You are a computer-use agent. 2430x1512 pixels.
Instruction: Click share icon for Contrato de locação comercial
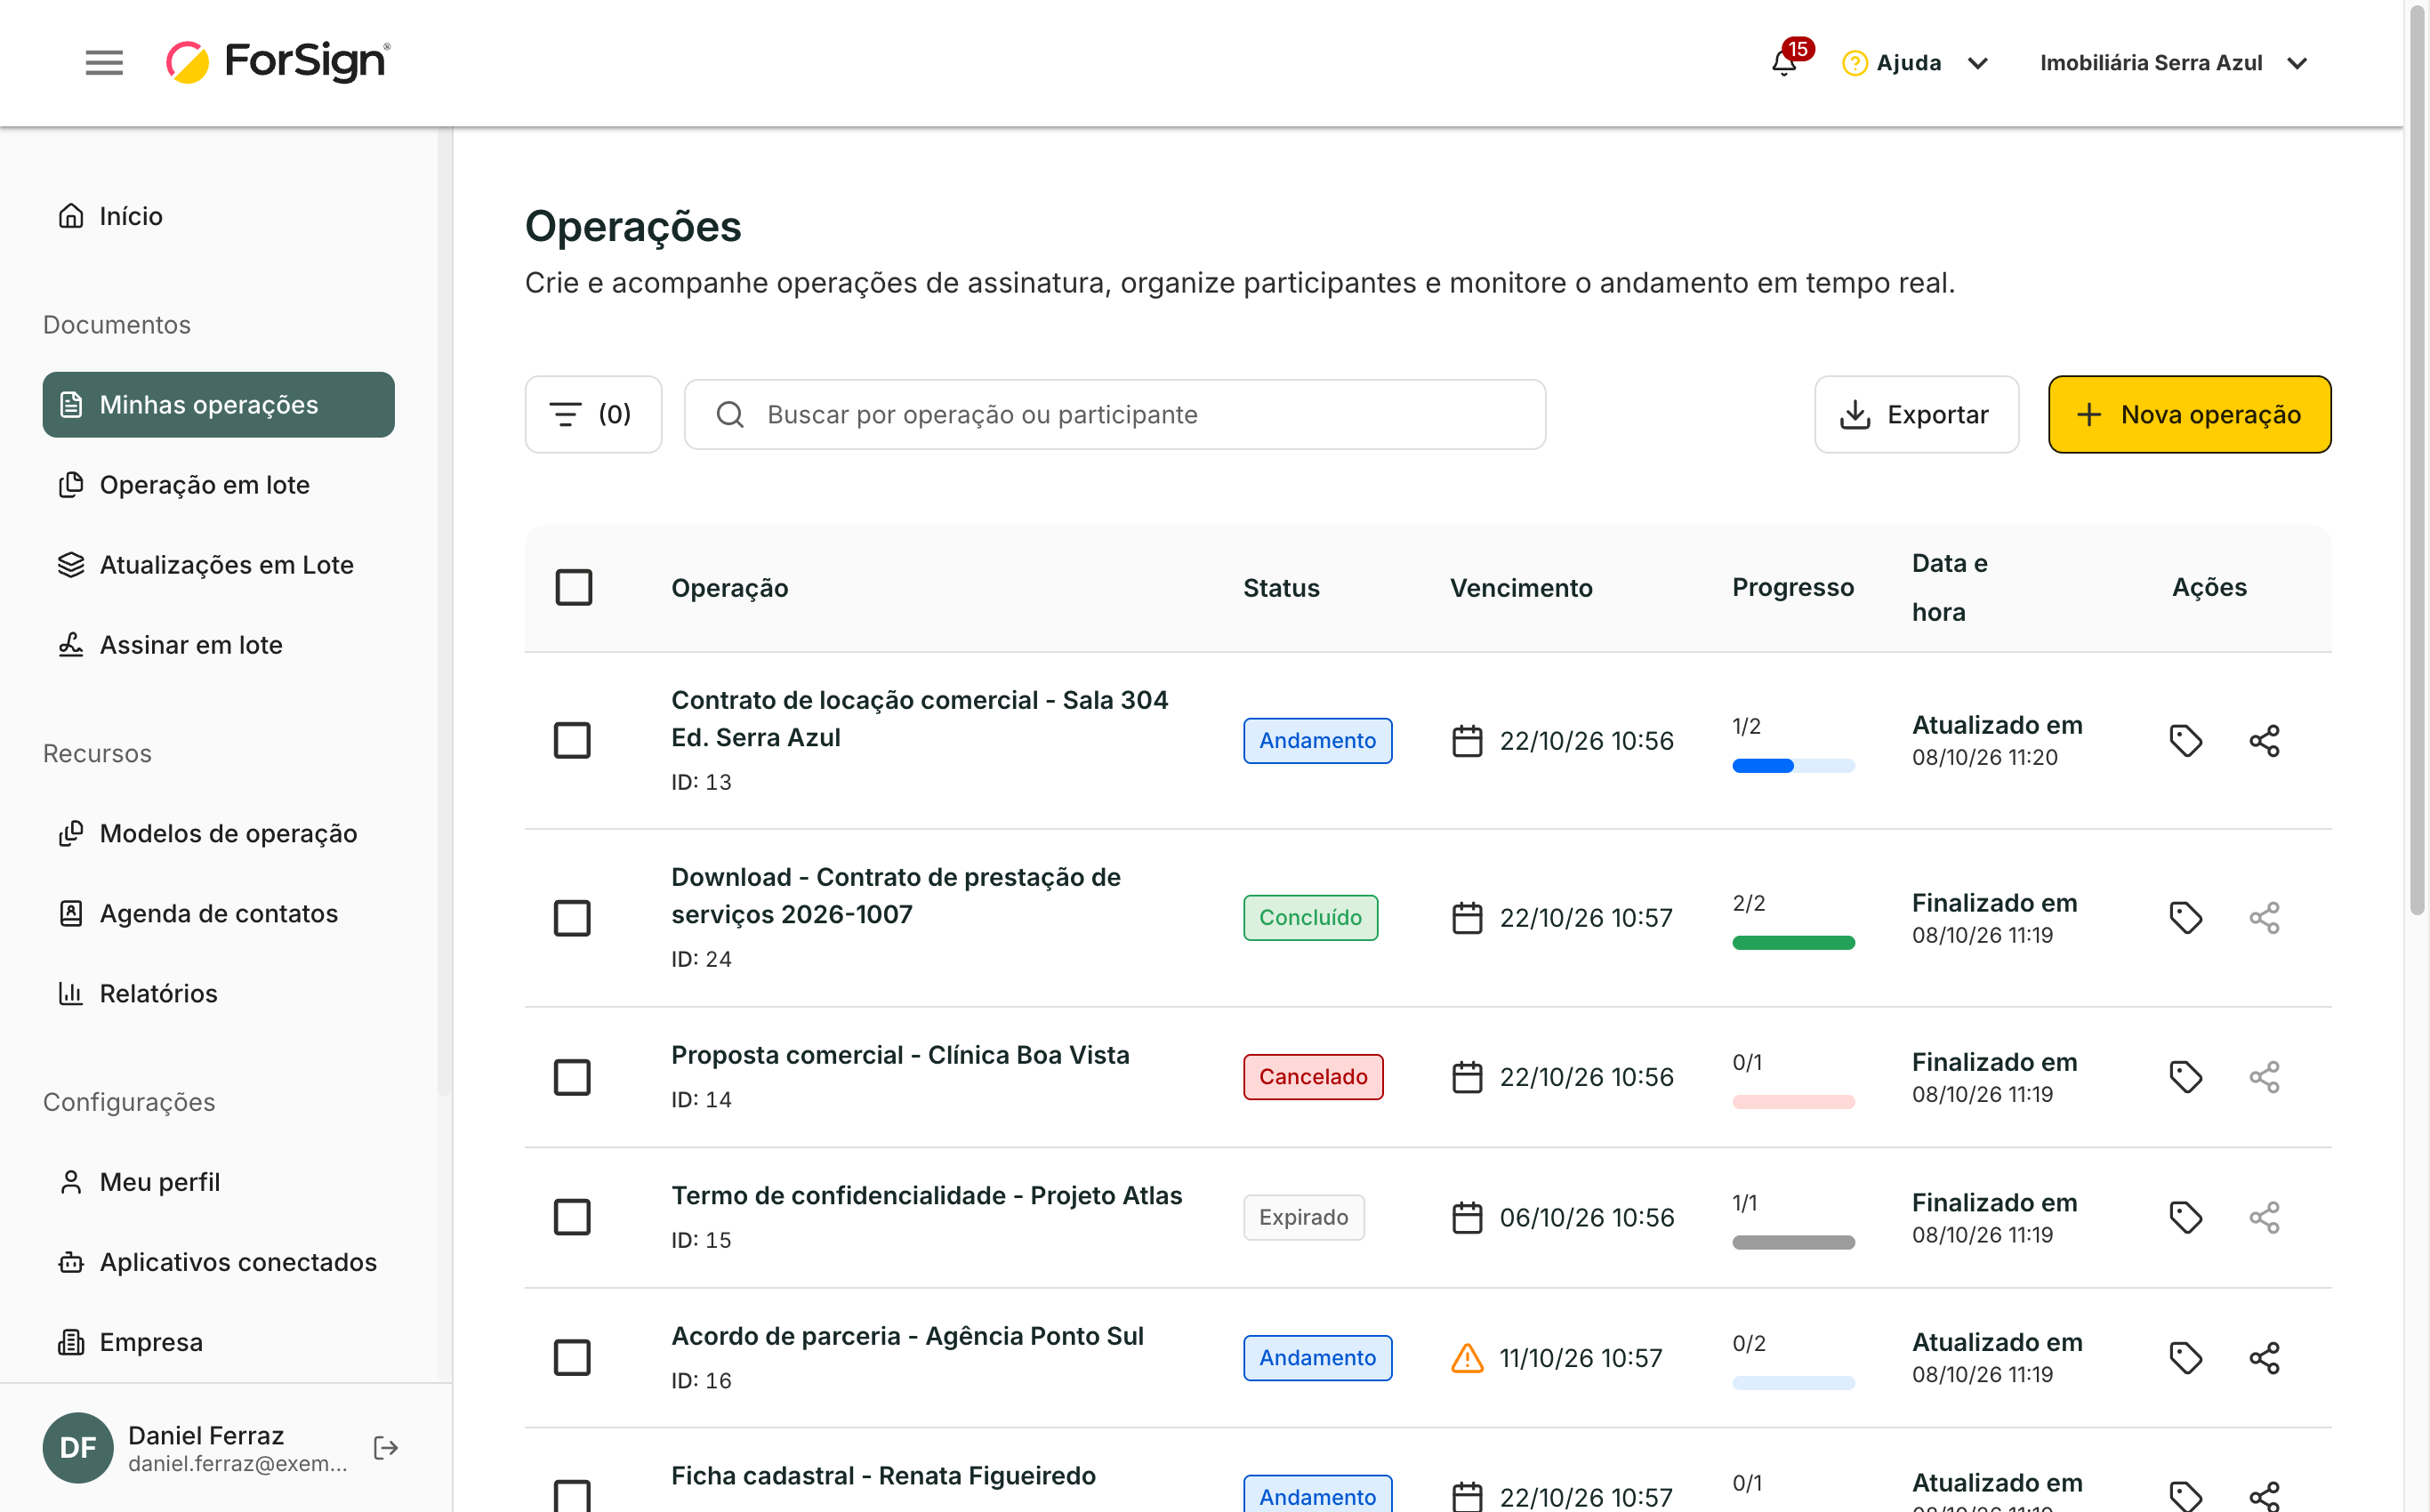click(2264, 741)
